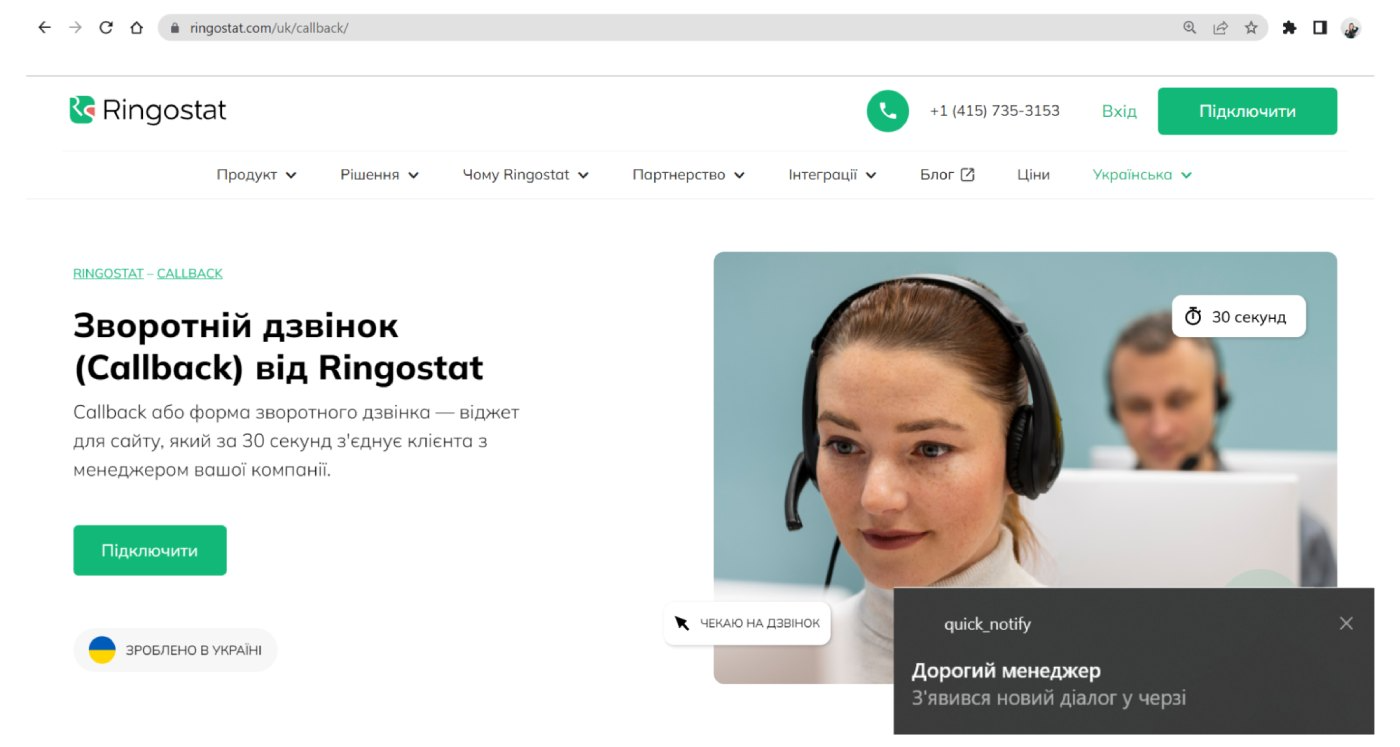Expand the Інтеграції menu

click(x=833, y=175)
